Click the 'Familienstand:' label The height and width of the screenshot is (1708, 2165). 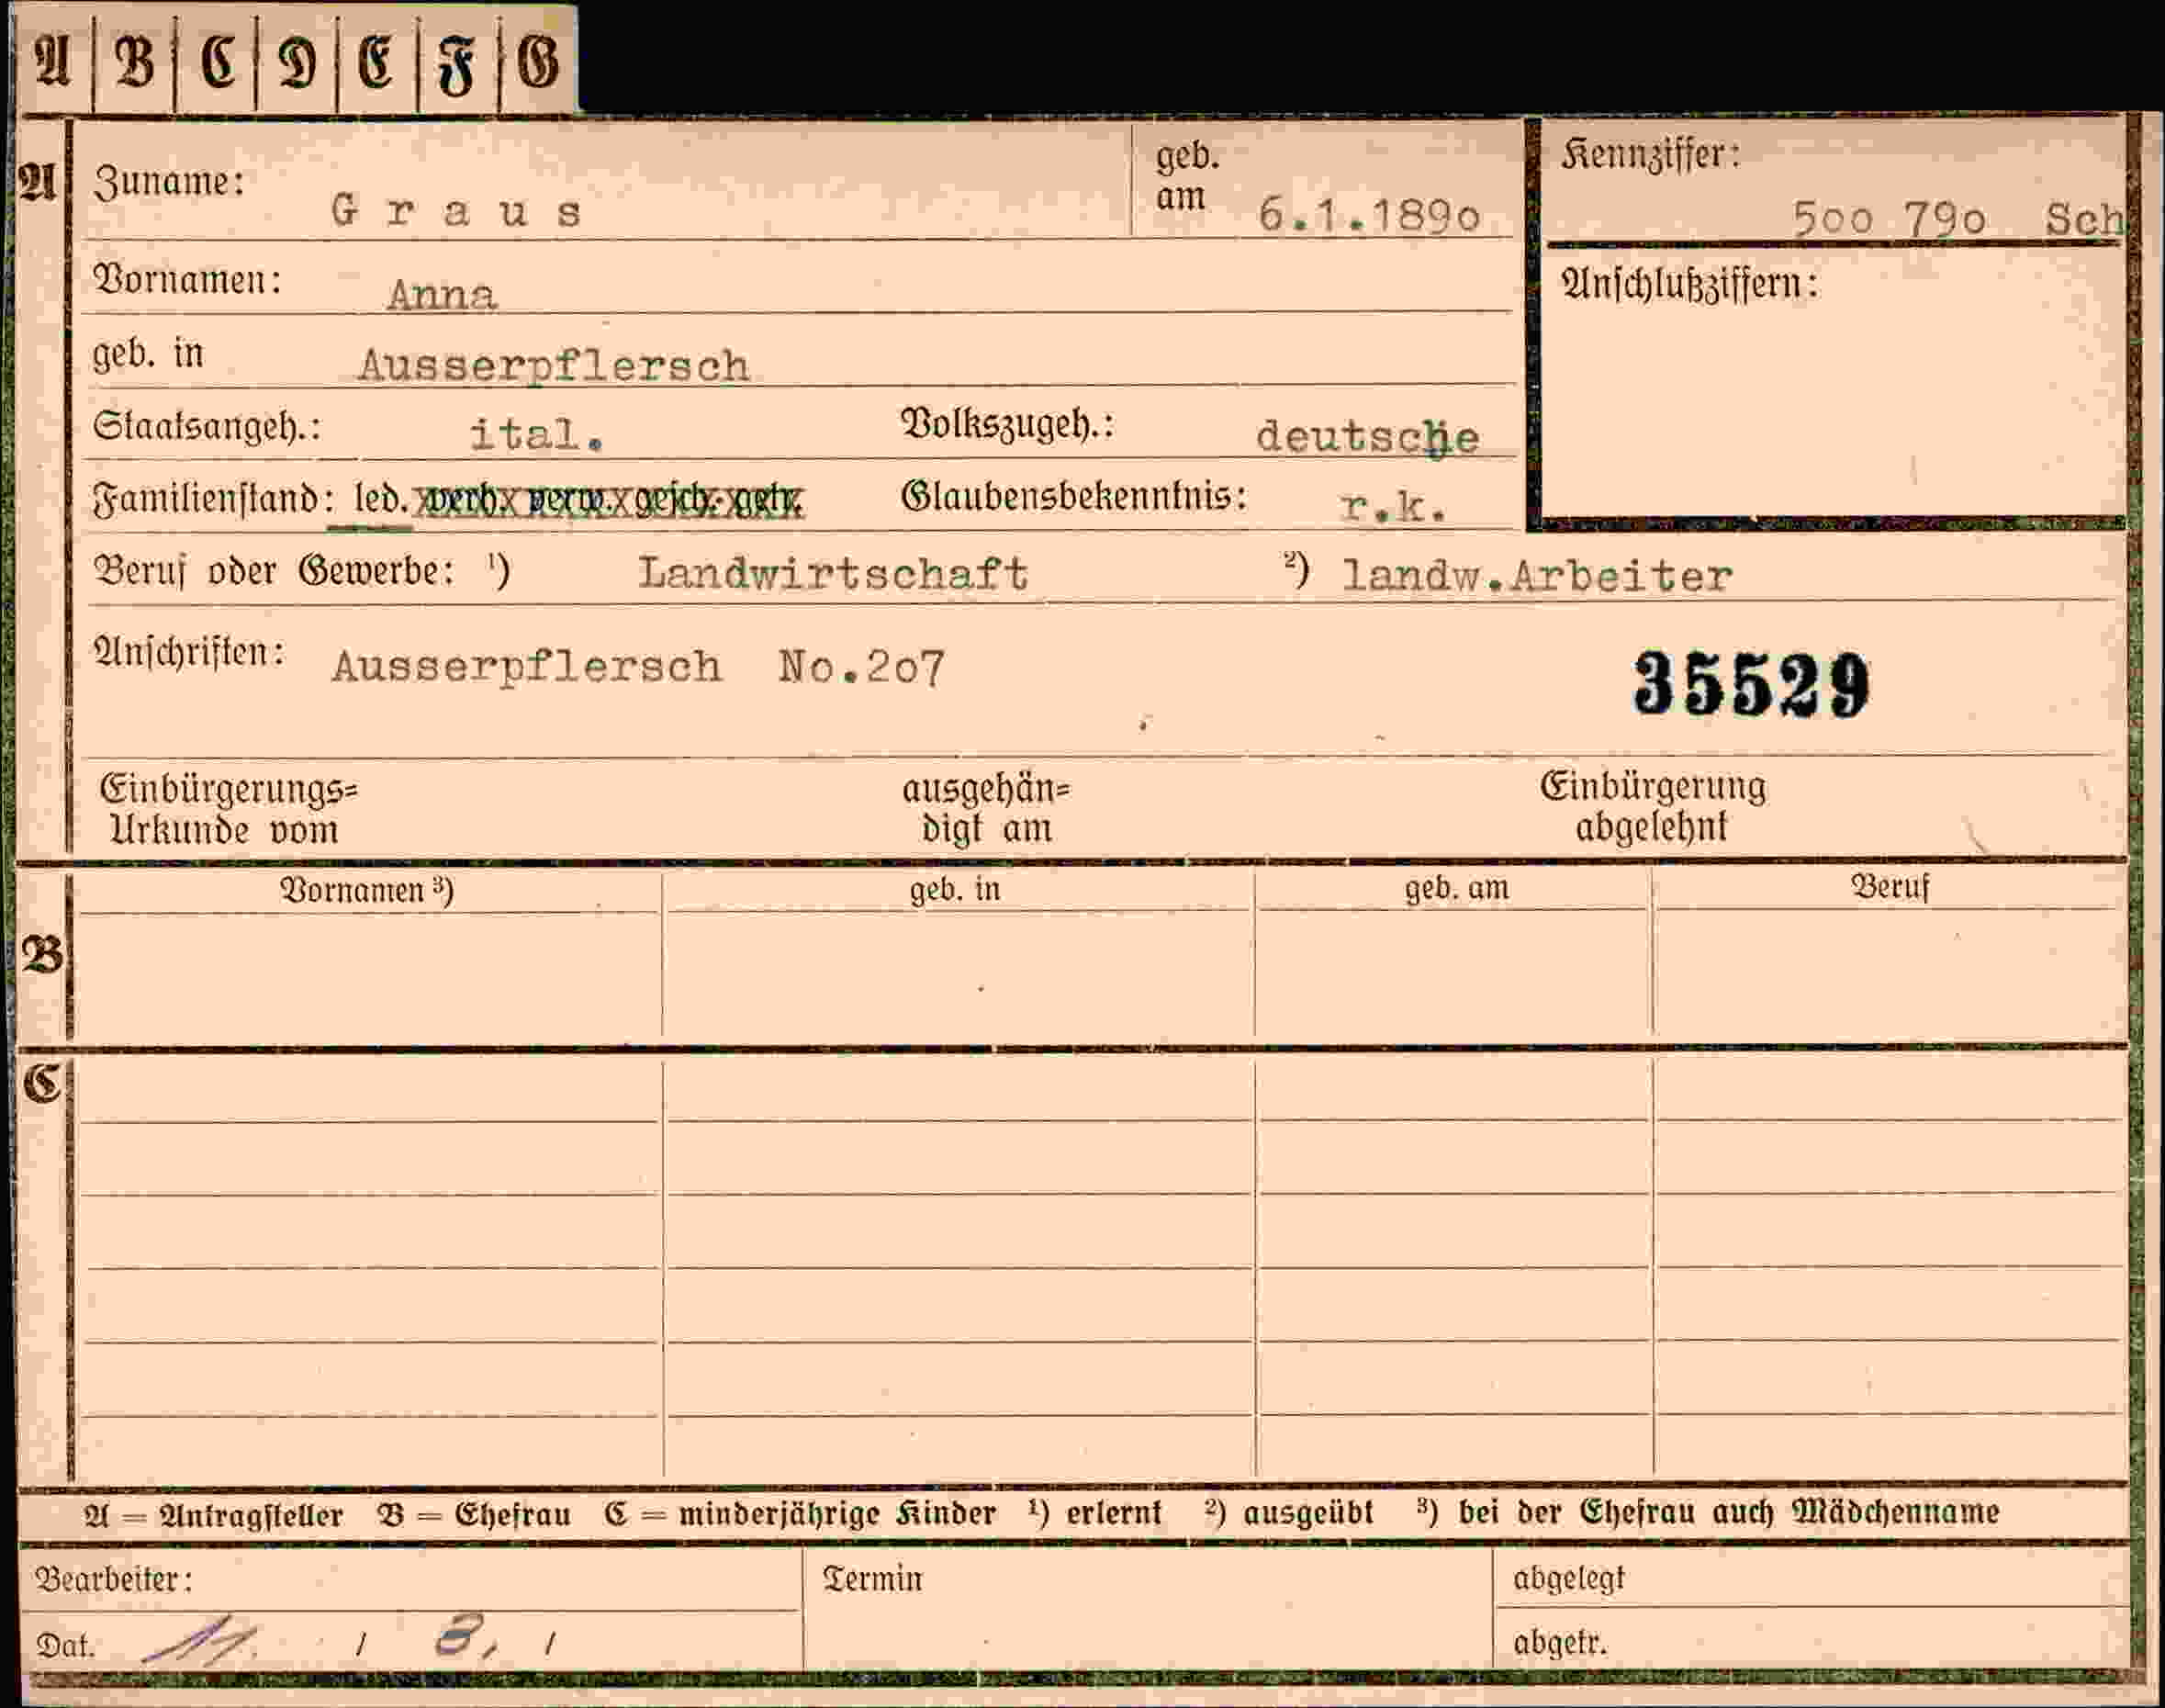213,498
